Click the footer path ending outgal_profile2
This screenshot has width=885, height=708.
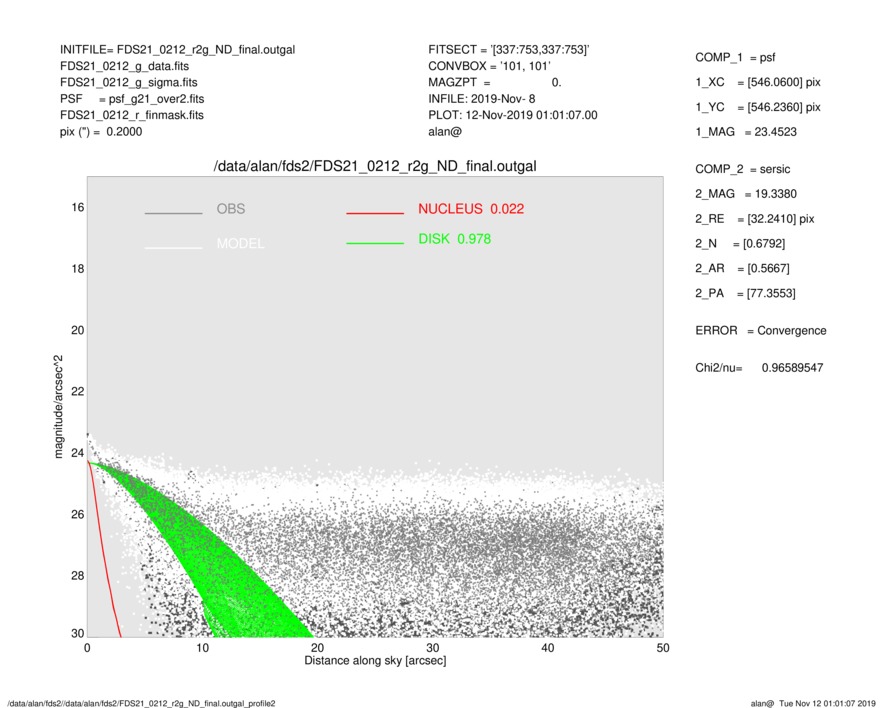[x=141, y=703]
